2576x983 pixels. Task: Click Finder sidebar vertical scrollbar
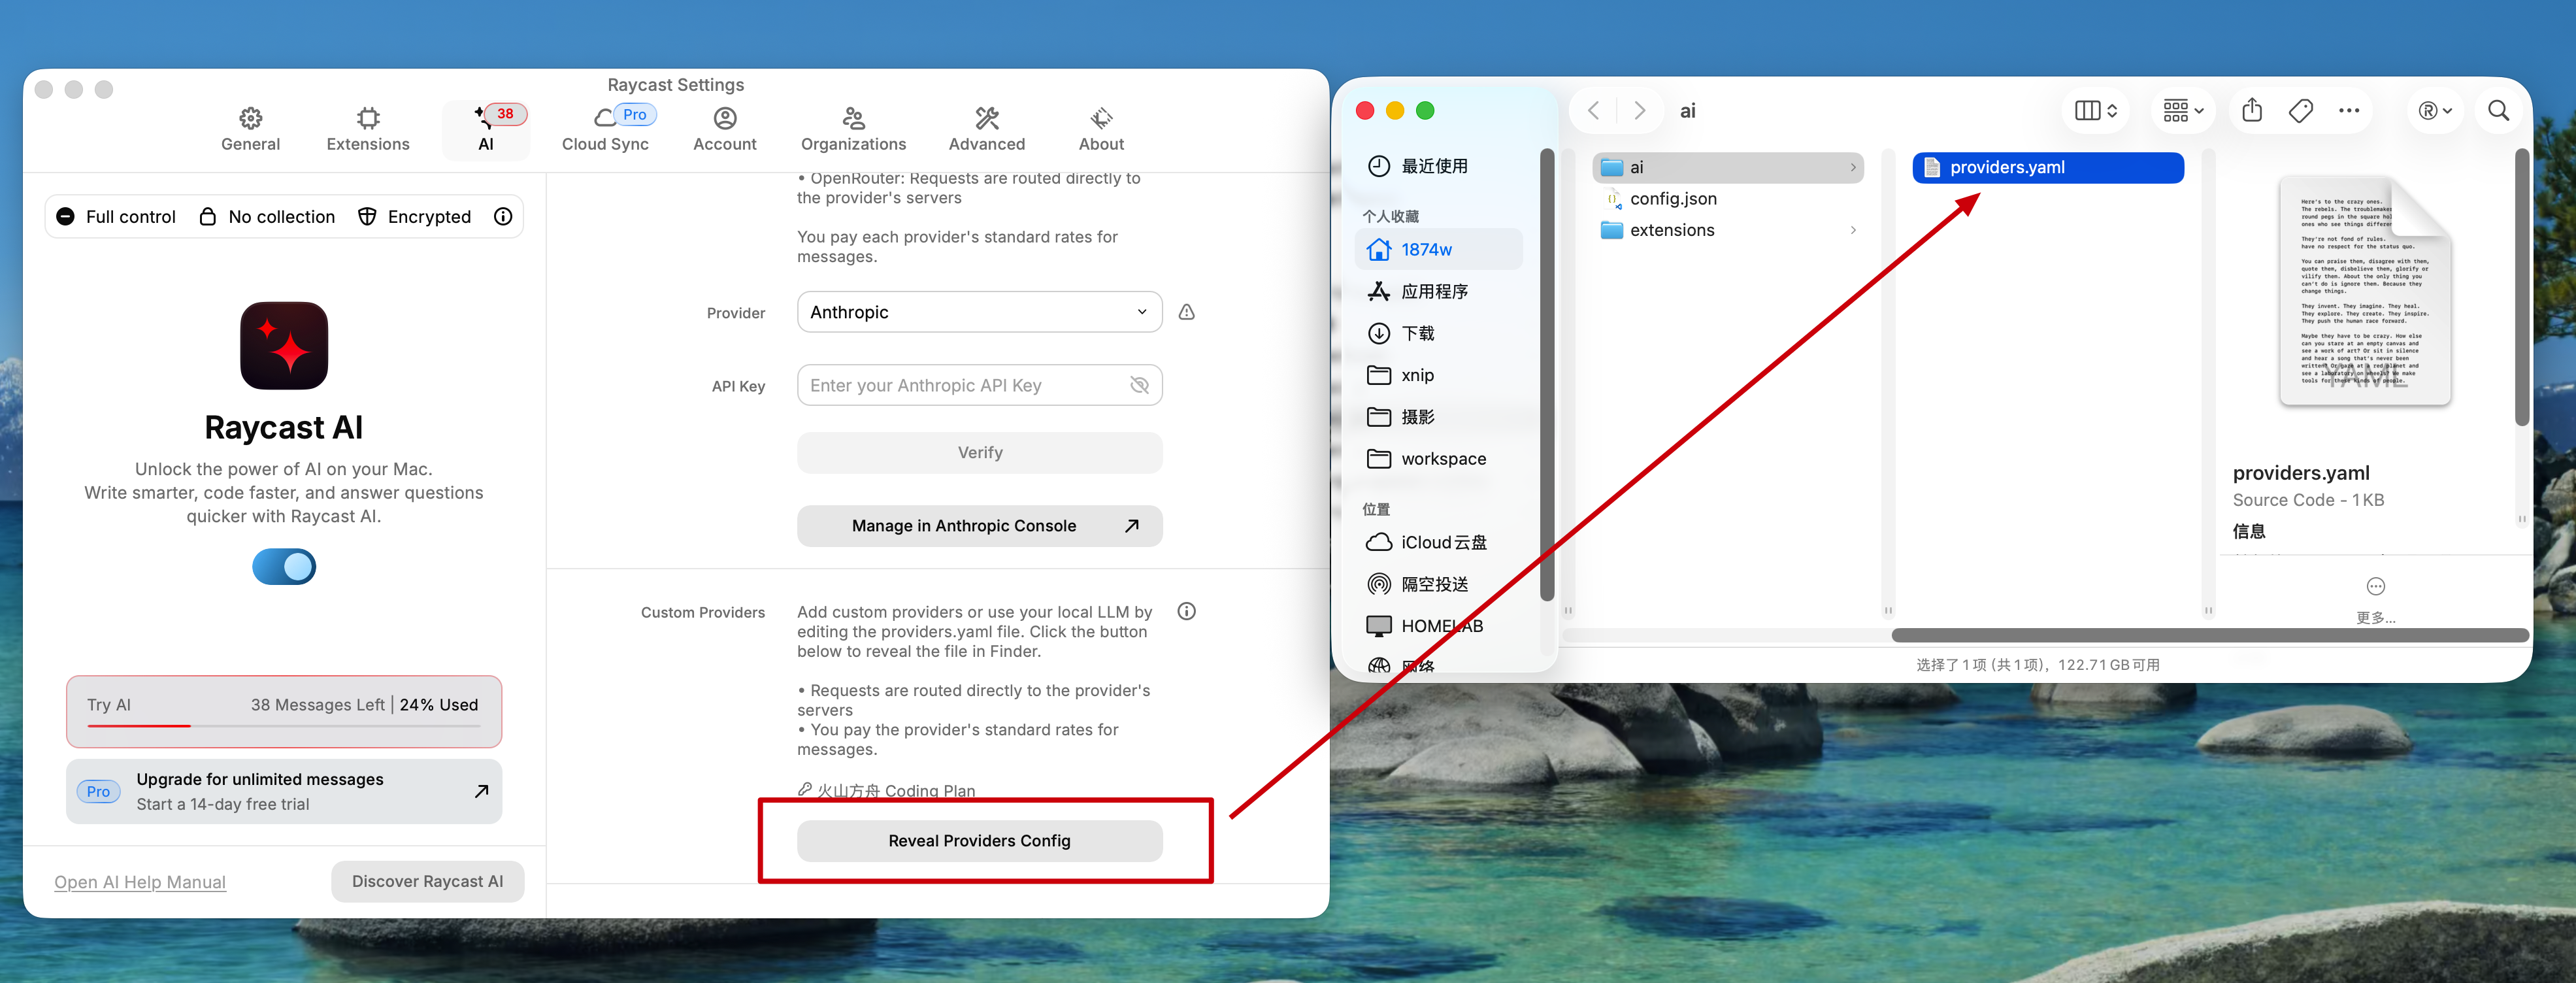click(x=1547, y=375)
